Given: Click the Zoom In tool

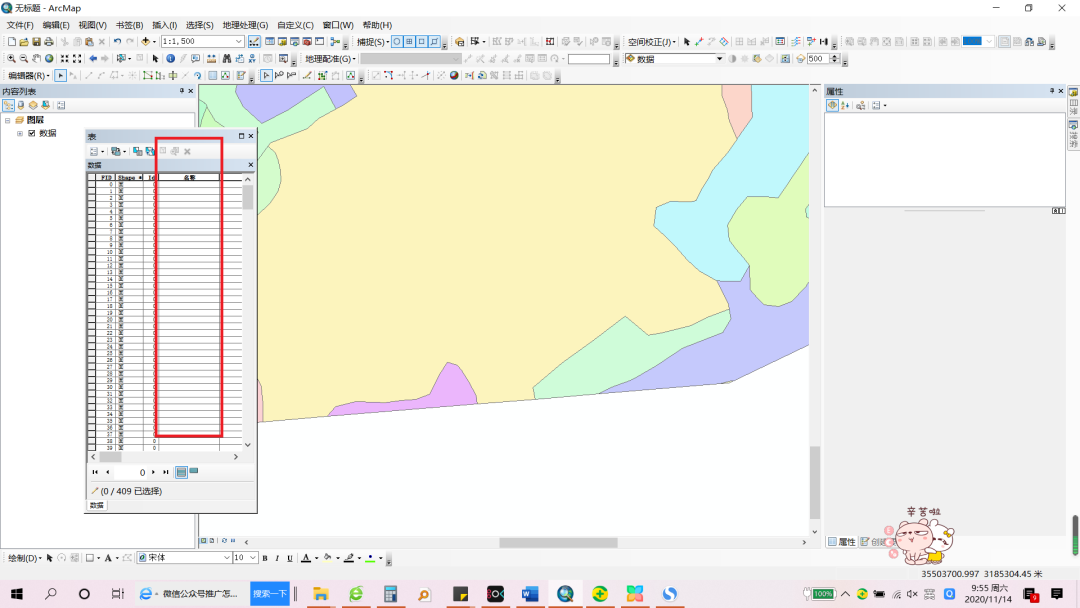Looking at the screenshot, I should click(10, 58).
